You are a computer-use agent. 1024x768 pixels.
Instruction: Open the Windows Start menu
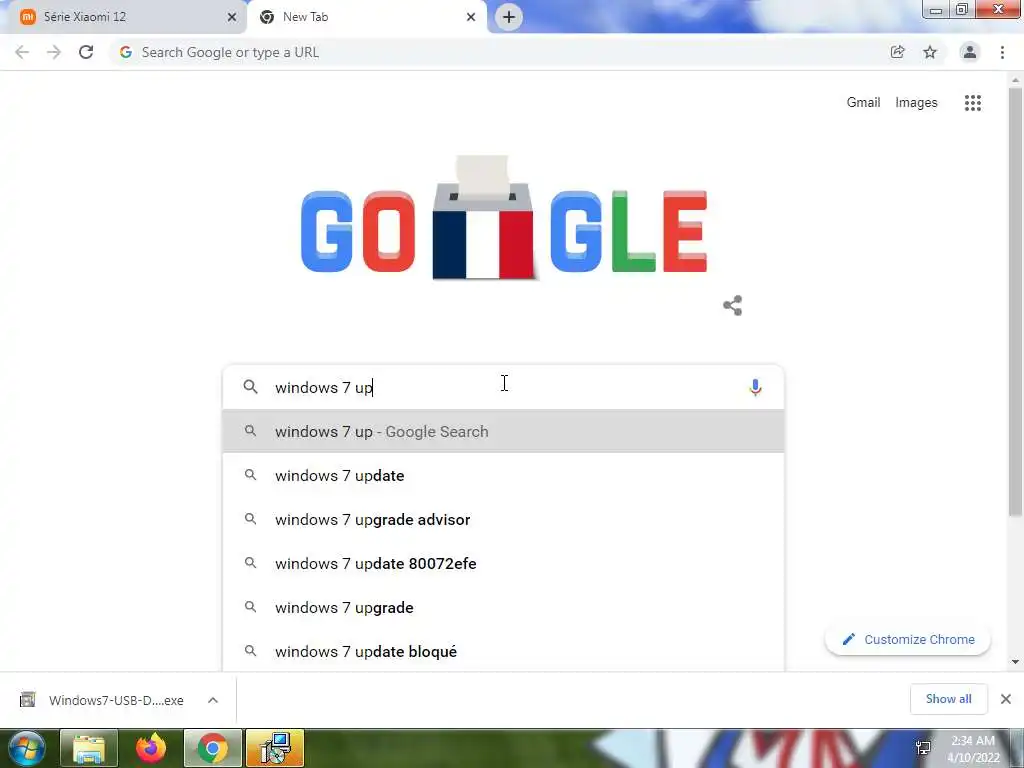[26, 748]
